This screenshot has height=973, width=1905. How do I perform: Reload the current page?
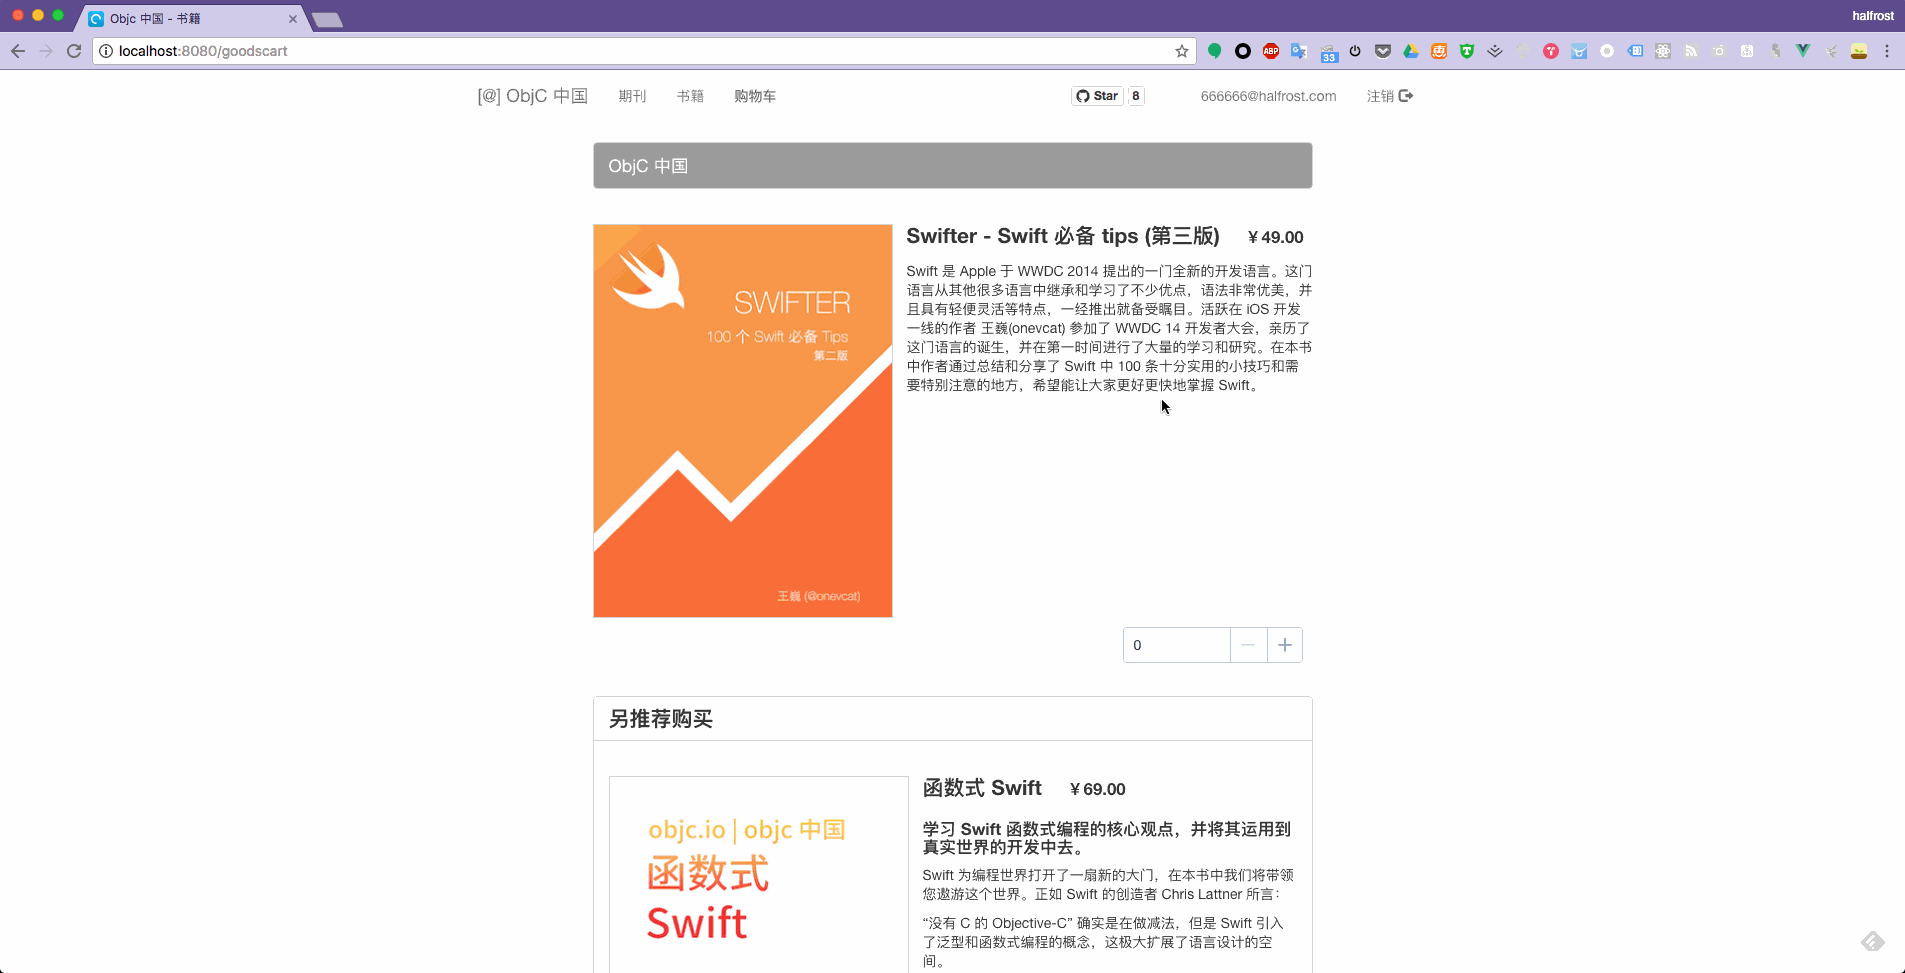[x=74, y=51]
